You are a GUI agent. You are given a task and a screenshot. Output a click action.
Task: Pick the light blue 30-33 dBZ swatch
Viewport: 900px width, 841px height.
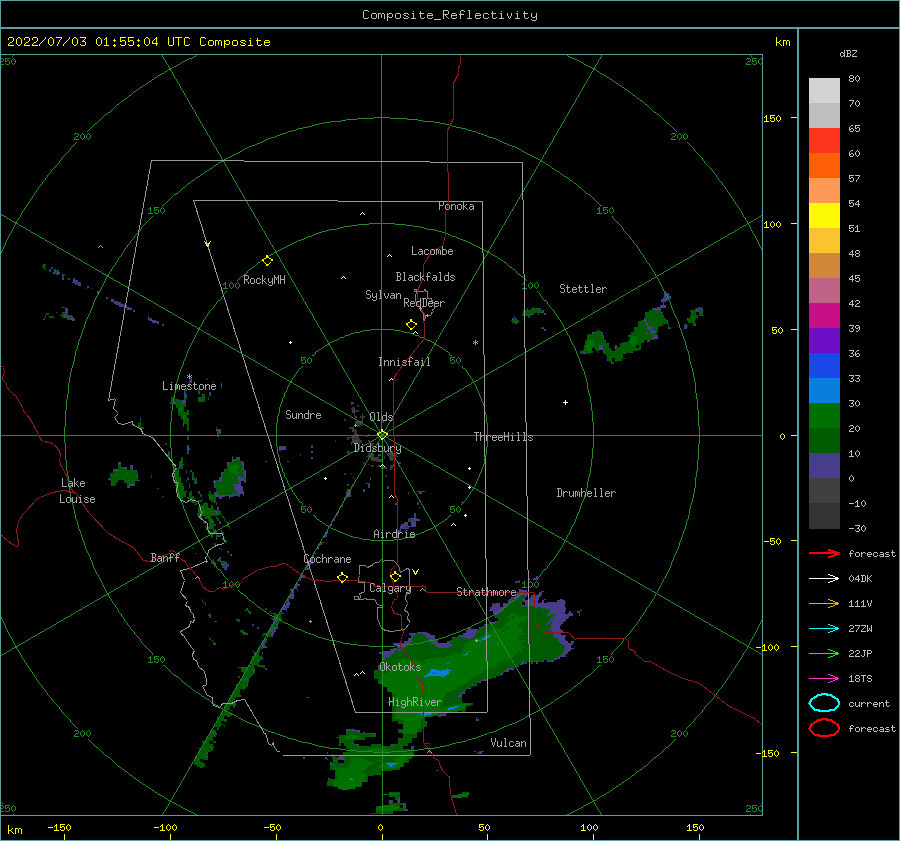824,390
